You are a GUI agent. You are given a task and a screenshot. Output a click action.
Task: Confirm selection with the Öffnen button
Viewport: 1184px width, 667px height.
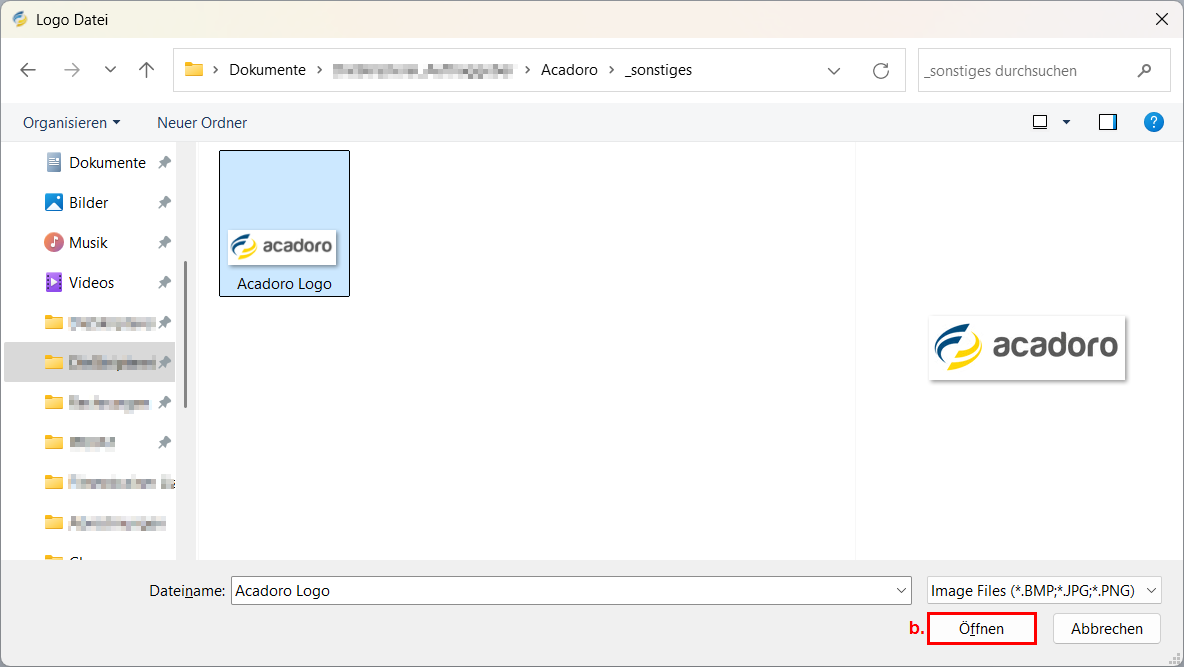click(981, 628)
